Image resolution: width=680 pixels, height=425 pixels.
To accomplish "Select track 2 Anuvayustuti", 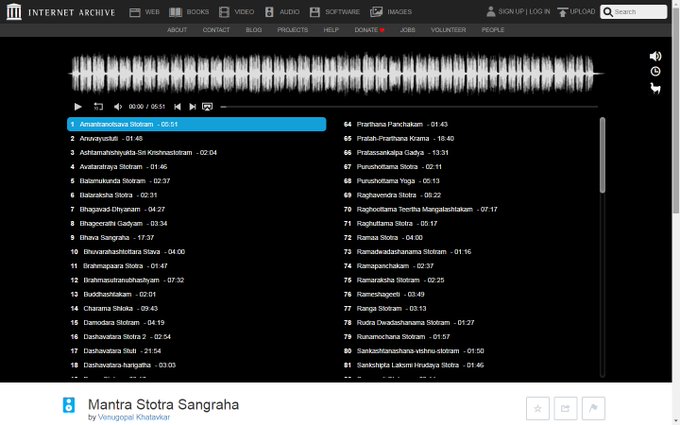I will [196, 138].
